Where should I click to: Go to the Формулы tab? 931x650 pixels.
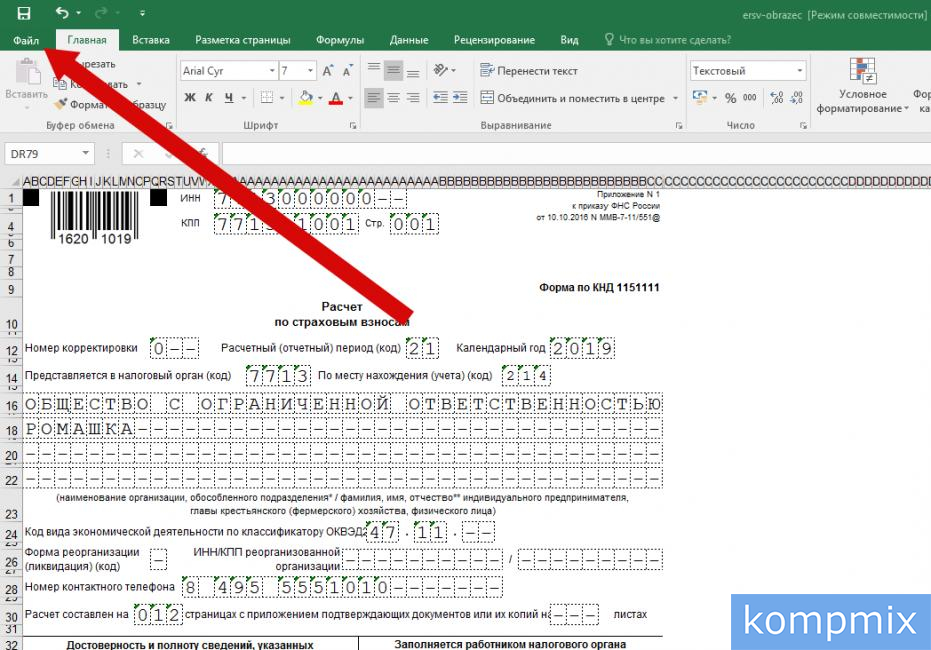340,40
